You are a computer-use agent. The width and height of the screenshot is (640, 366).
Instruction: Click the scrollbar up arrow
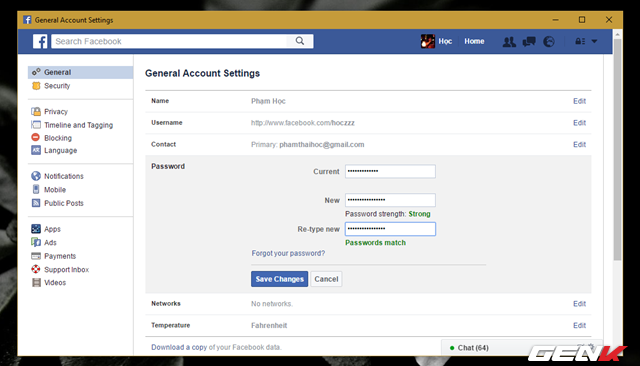618,34
